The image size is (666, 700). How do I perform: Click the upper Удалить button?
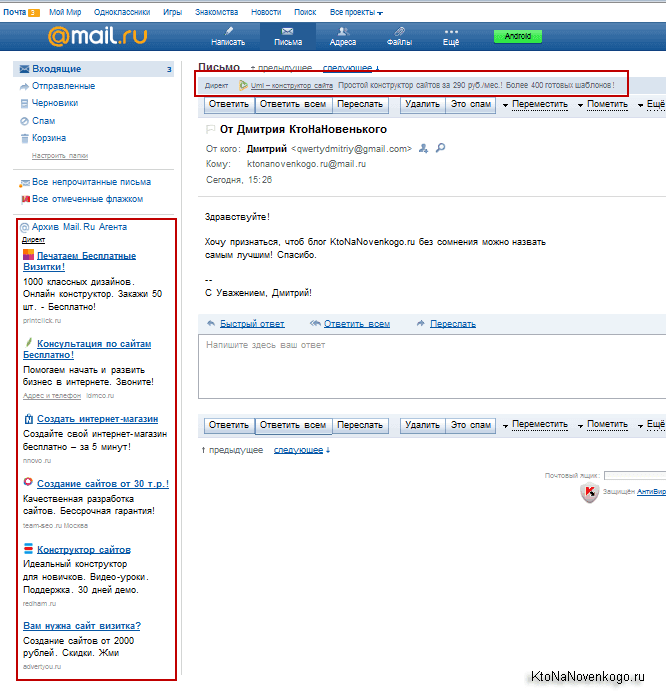pyautogui.click(x=422, y=104)
